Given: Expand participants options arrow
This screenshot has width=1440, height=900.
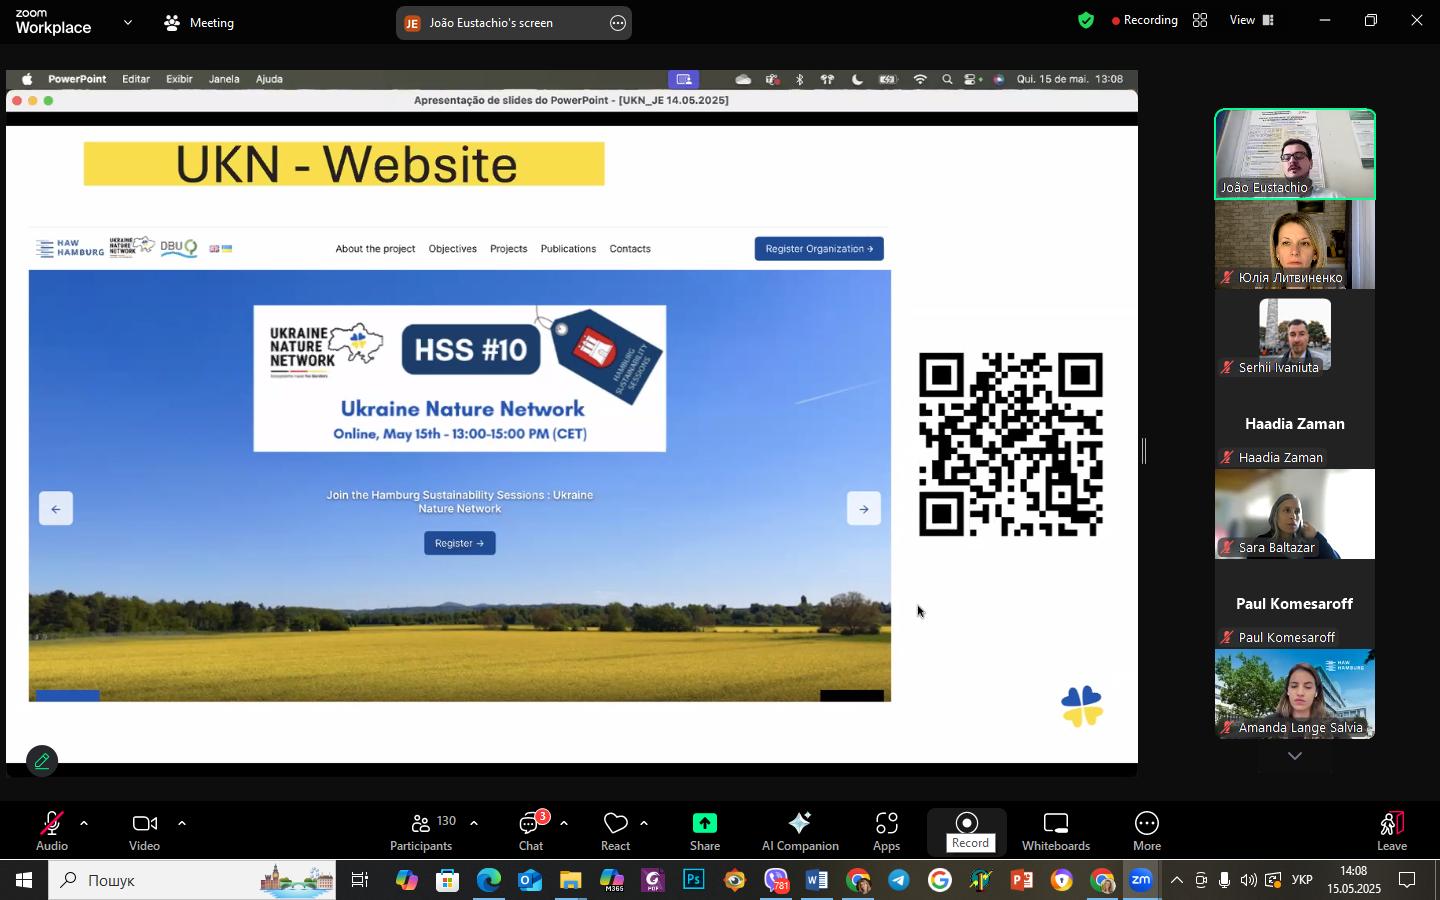Looking at the screenshot, I should [x=474, y=824].
